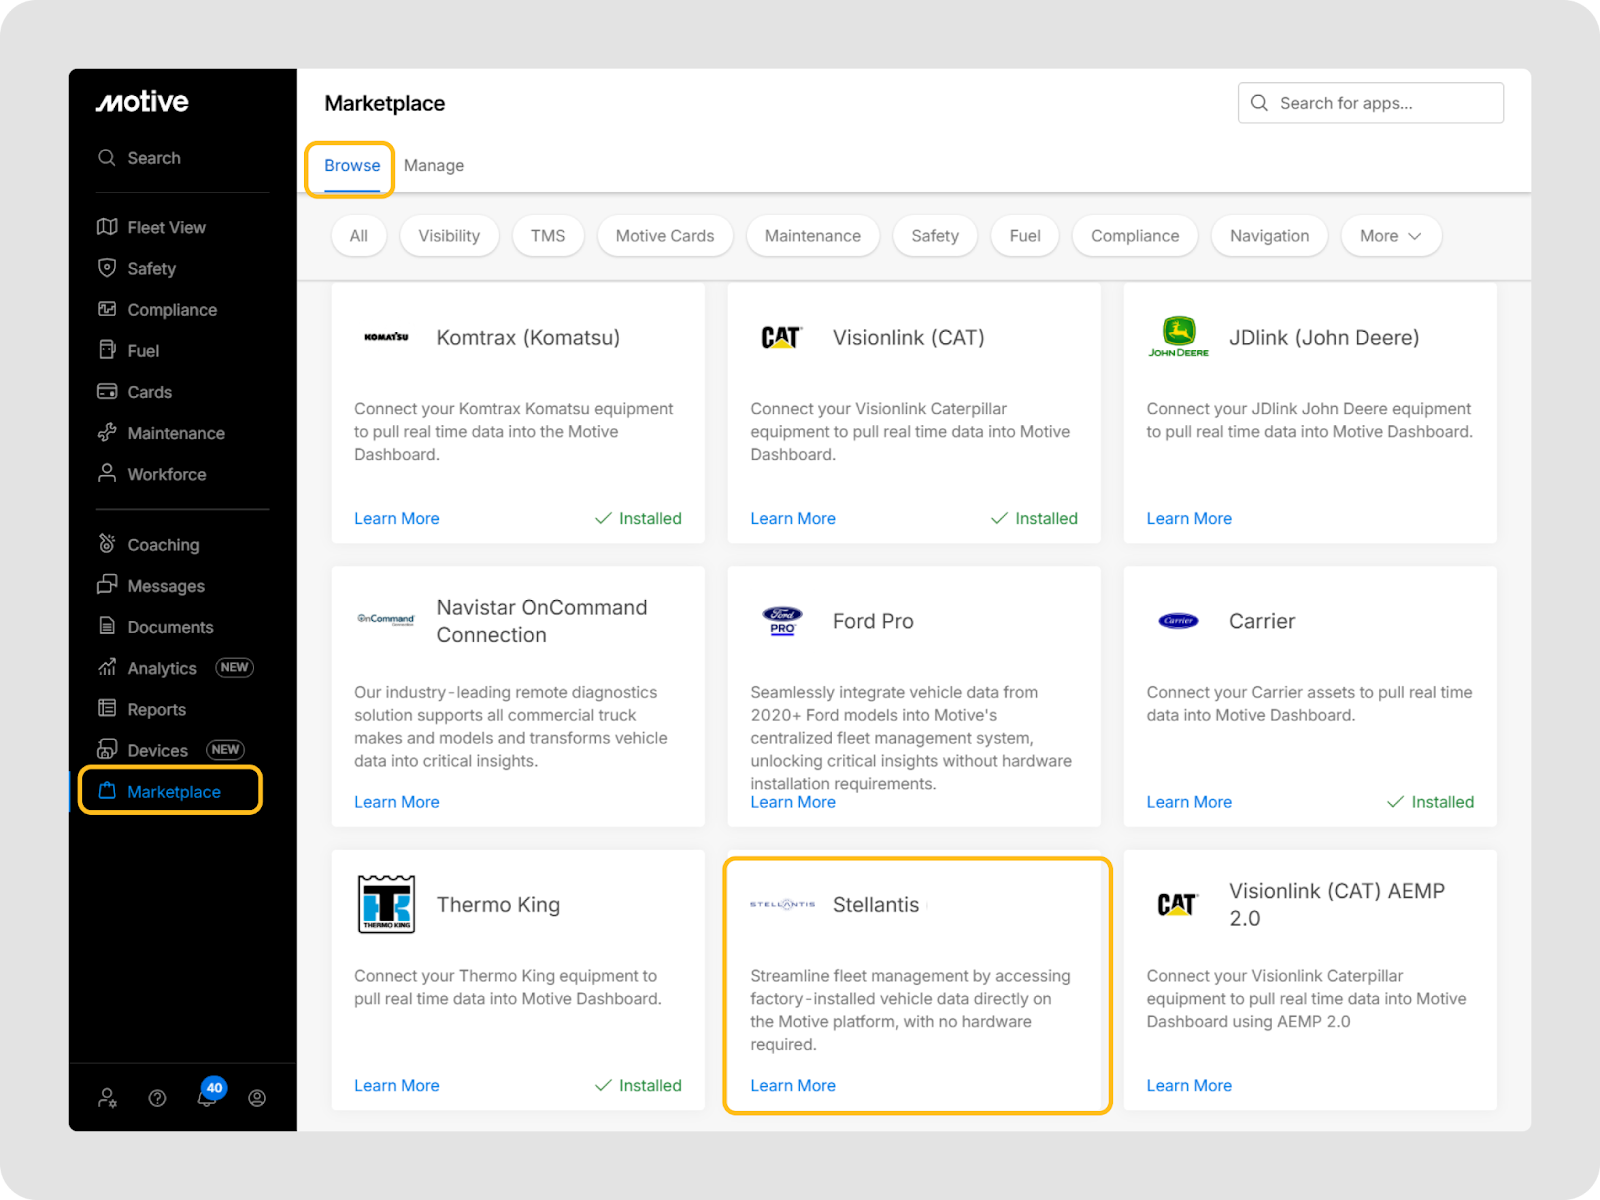1600x1200 pixels.
Task: Select the Coaching icon in sidebar
Action: [107, 544]
